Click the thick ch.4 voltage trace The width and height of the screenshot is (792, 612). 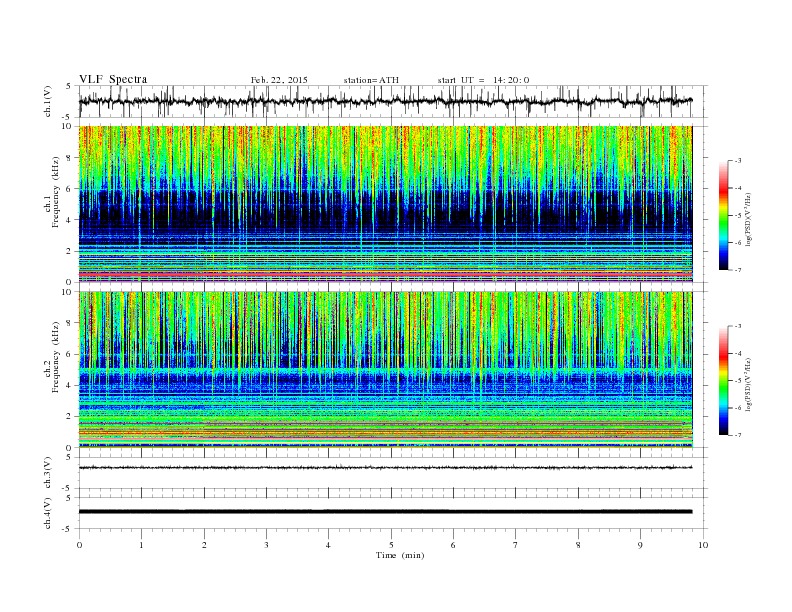coord(385,512)
